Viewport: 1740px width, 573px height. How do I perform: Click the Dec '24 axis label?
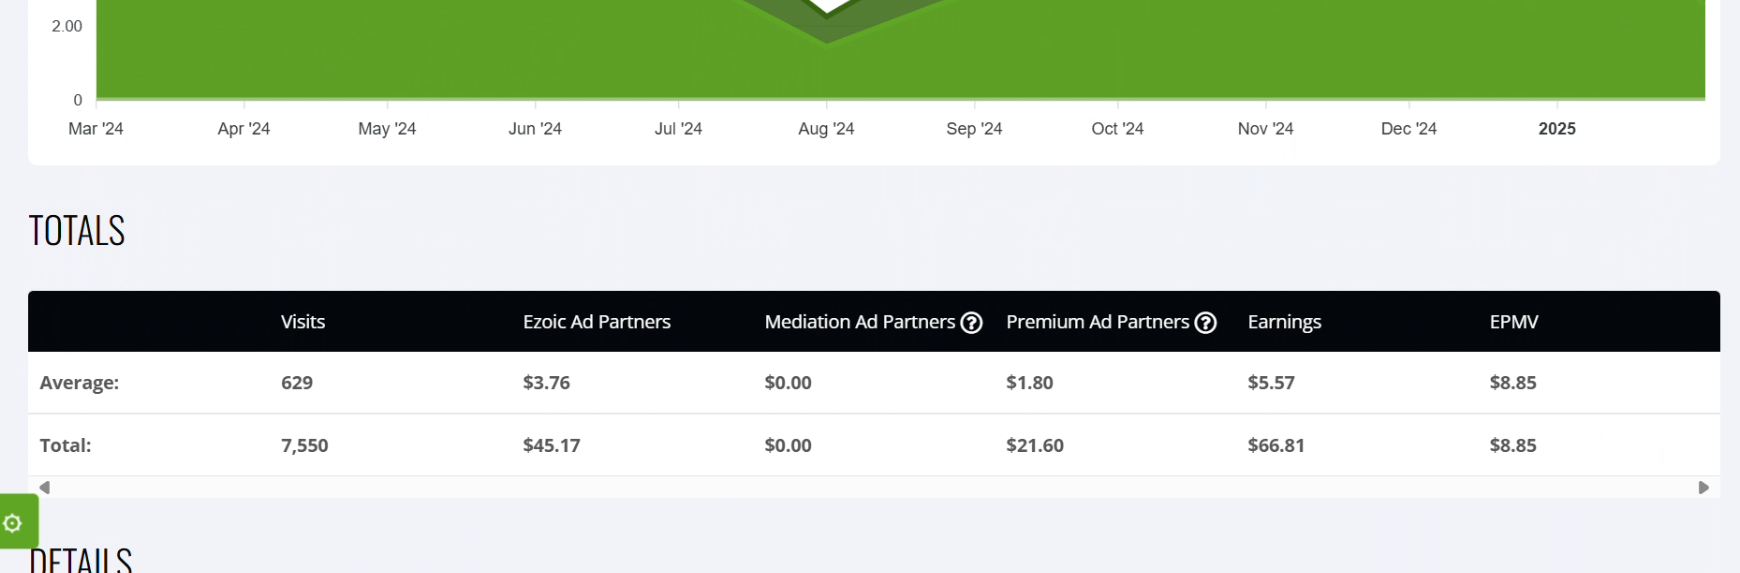1408,129
